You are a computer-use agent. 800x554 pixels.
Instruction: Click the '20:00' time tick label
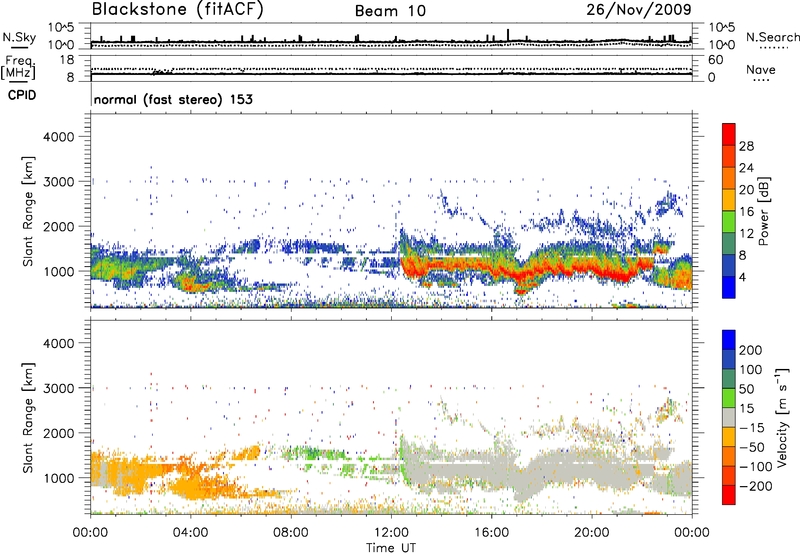591,533
